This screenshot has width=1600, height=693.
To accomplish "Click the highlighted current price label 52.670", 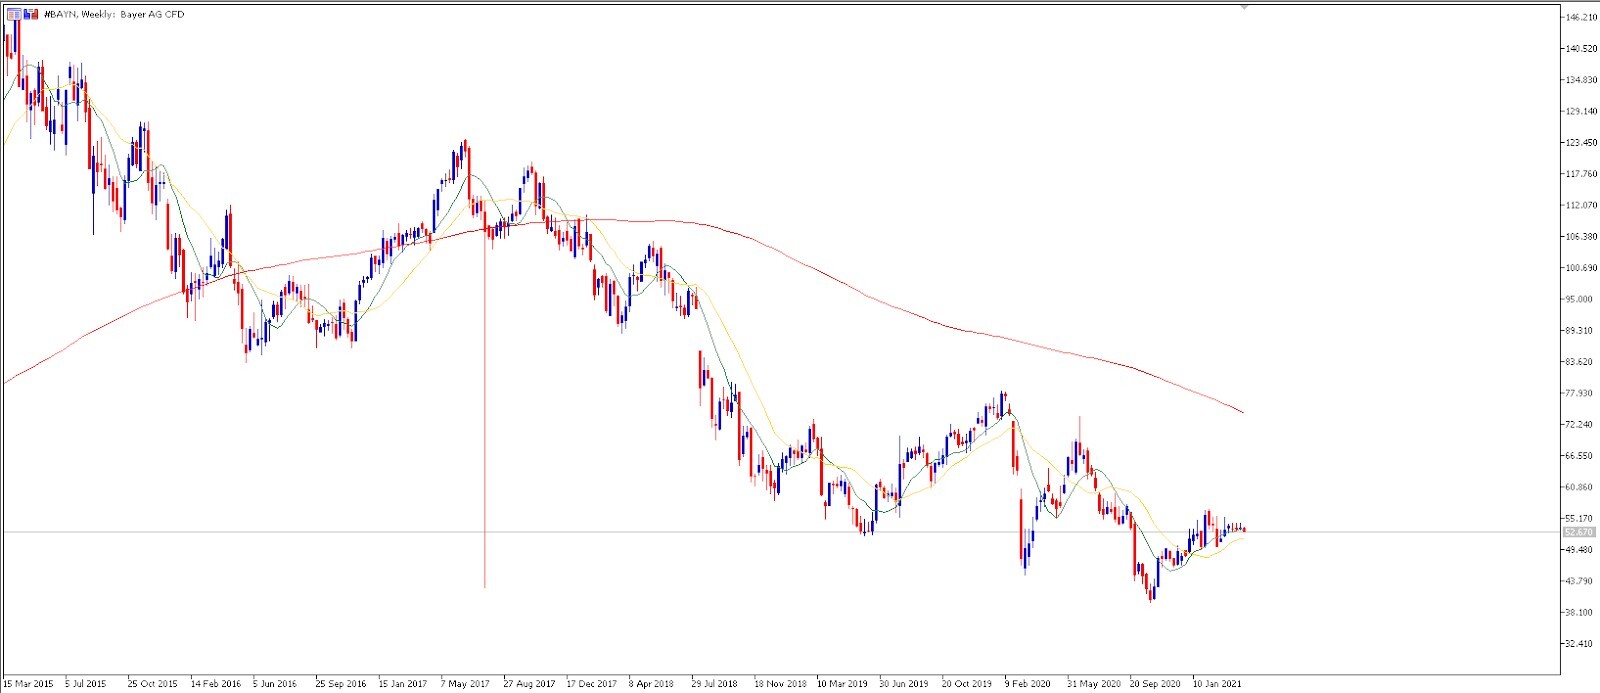I will [1578, 532].
